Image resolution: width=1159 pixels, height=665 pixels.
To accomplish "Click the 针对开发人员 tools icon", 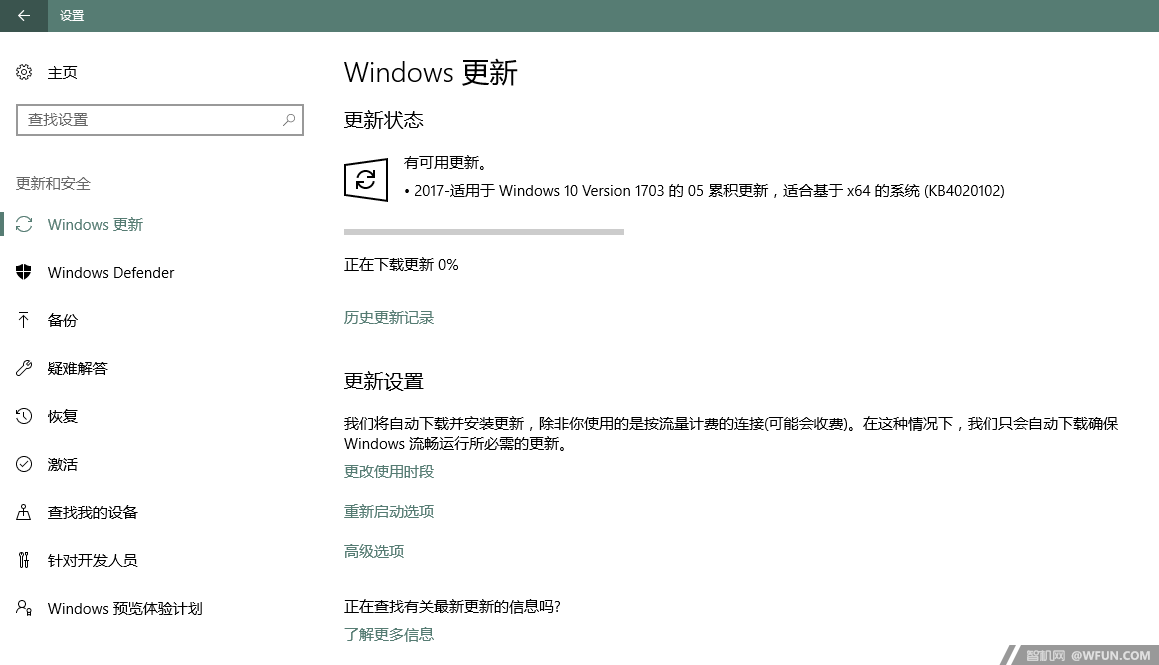I will 24,560.
